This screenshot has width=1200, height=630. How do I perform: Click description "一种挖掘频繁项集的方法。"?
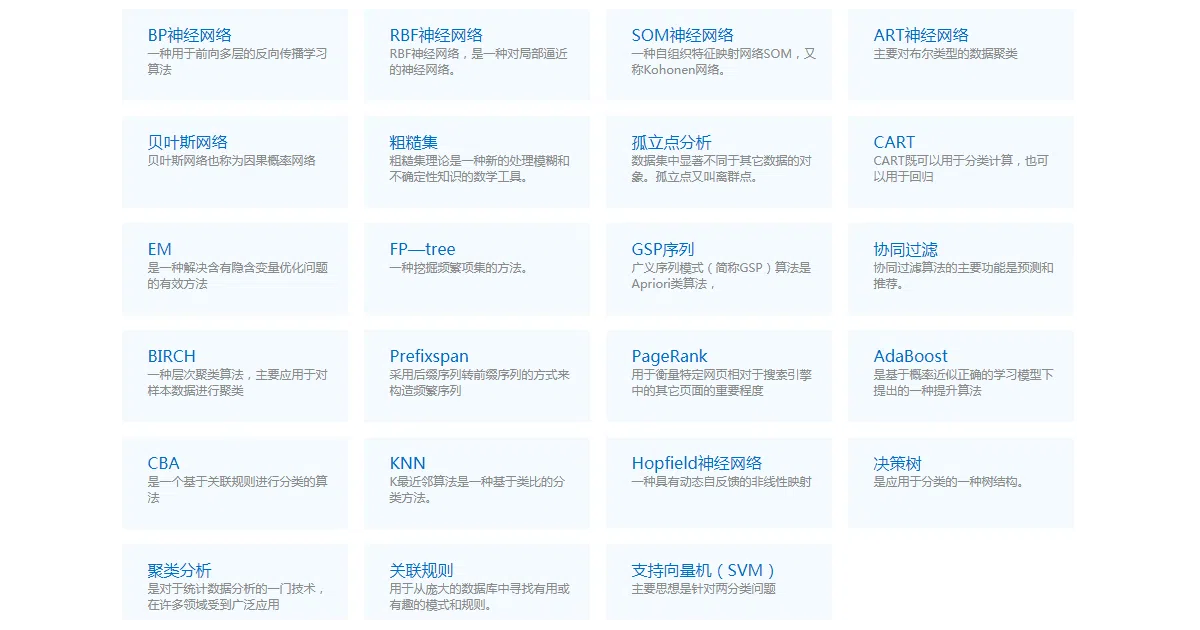tap(459, 268)
